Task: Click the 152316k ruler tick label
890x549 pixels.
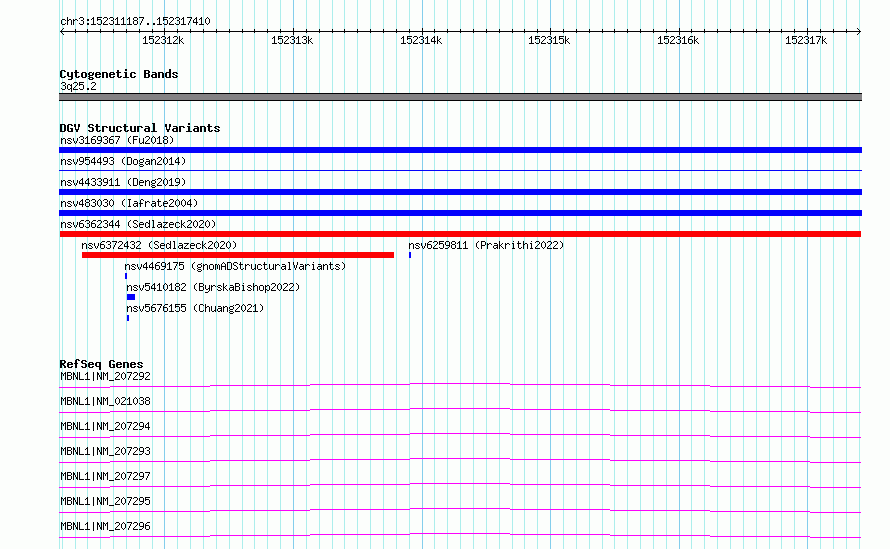Action: [x=678, y=40]
